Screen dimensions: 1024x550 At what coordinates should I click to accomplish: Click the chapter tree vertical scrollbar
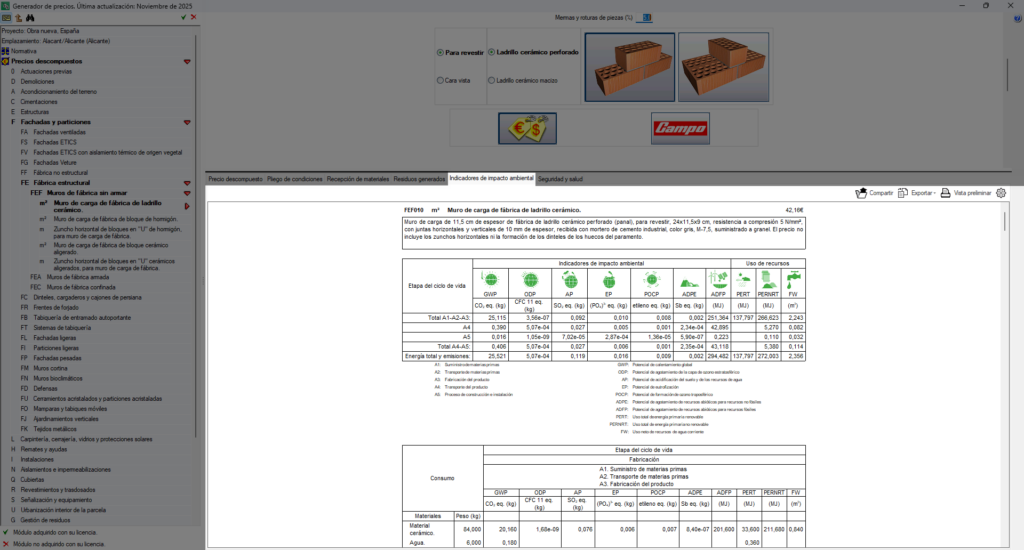[195, 235]
